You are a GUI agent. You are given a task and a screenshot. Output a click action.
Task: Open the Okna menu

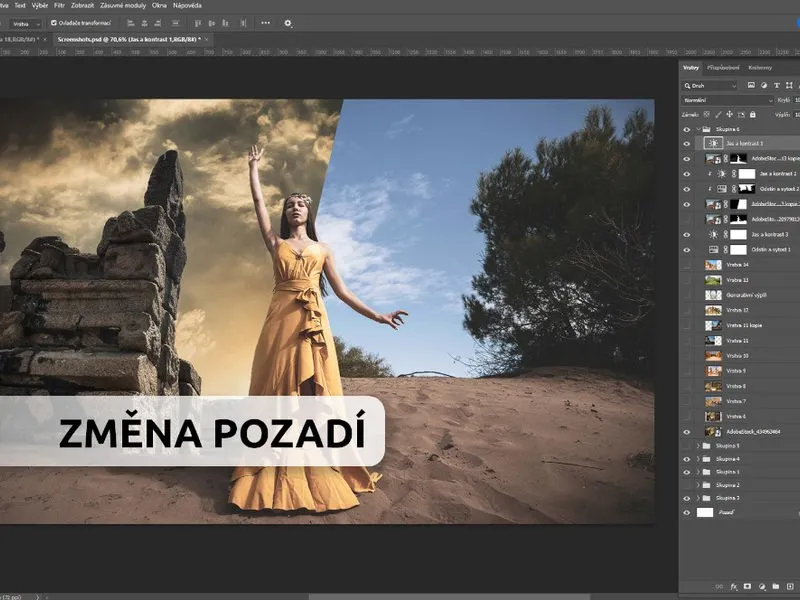coord(159,6)
